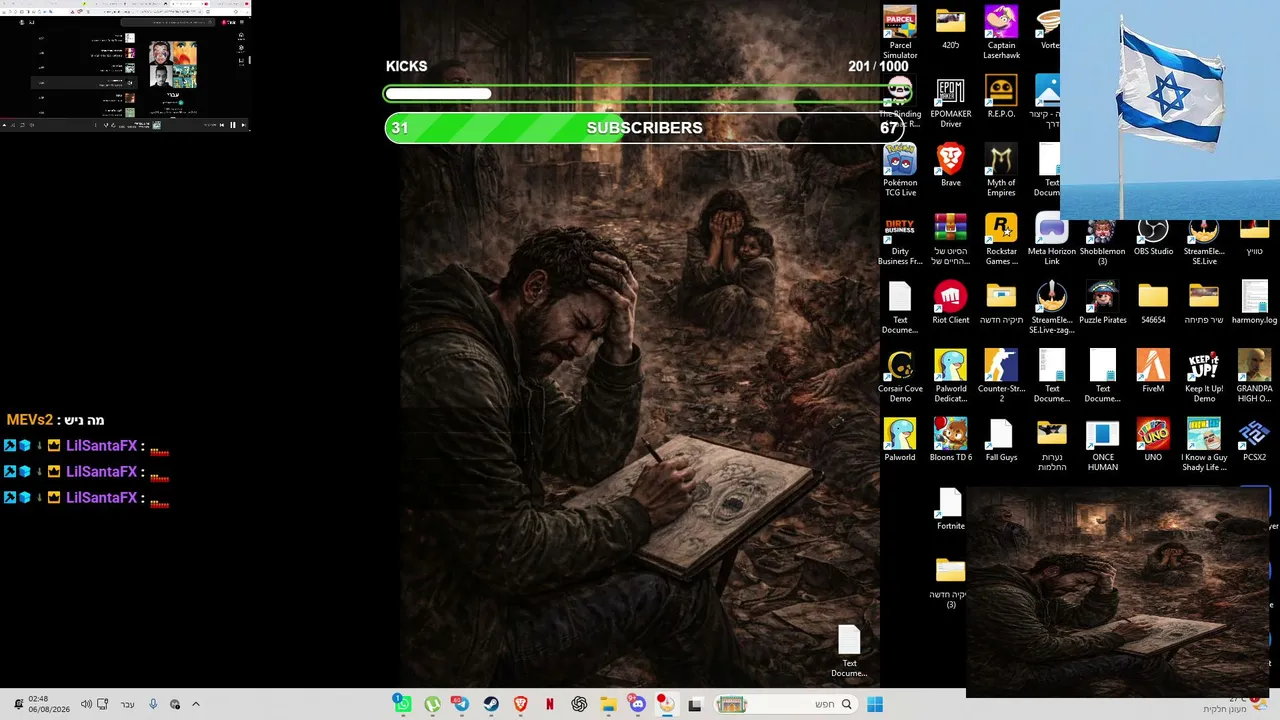Viewport: 1280px width, 720px height.
Task: Open the ChatGPT taskbar icon
Action: point(579,704)
